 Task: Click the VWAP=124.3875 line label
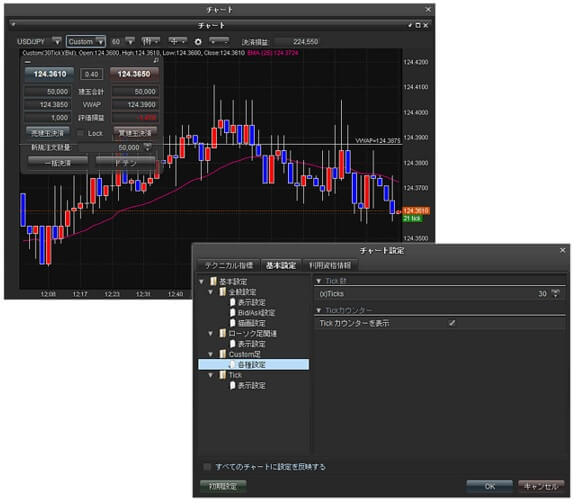click(x=378, y=141)
